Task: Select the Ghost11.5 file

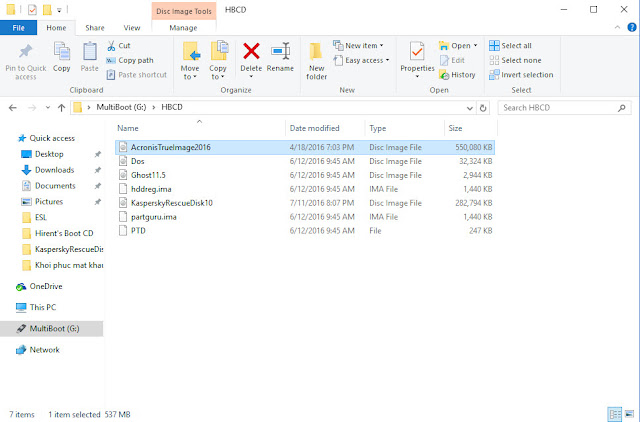Action: tap(305, 175)
